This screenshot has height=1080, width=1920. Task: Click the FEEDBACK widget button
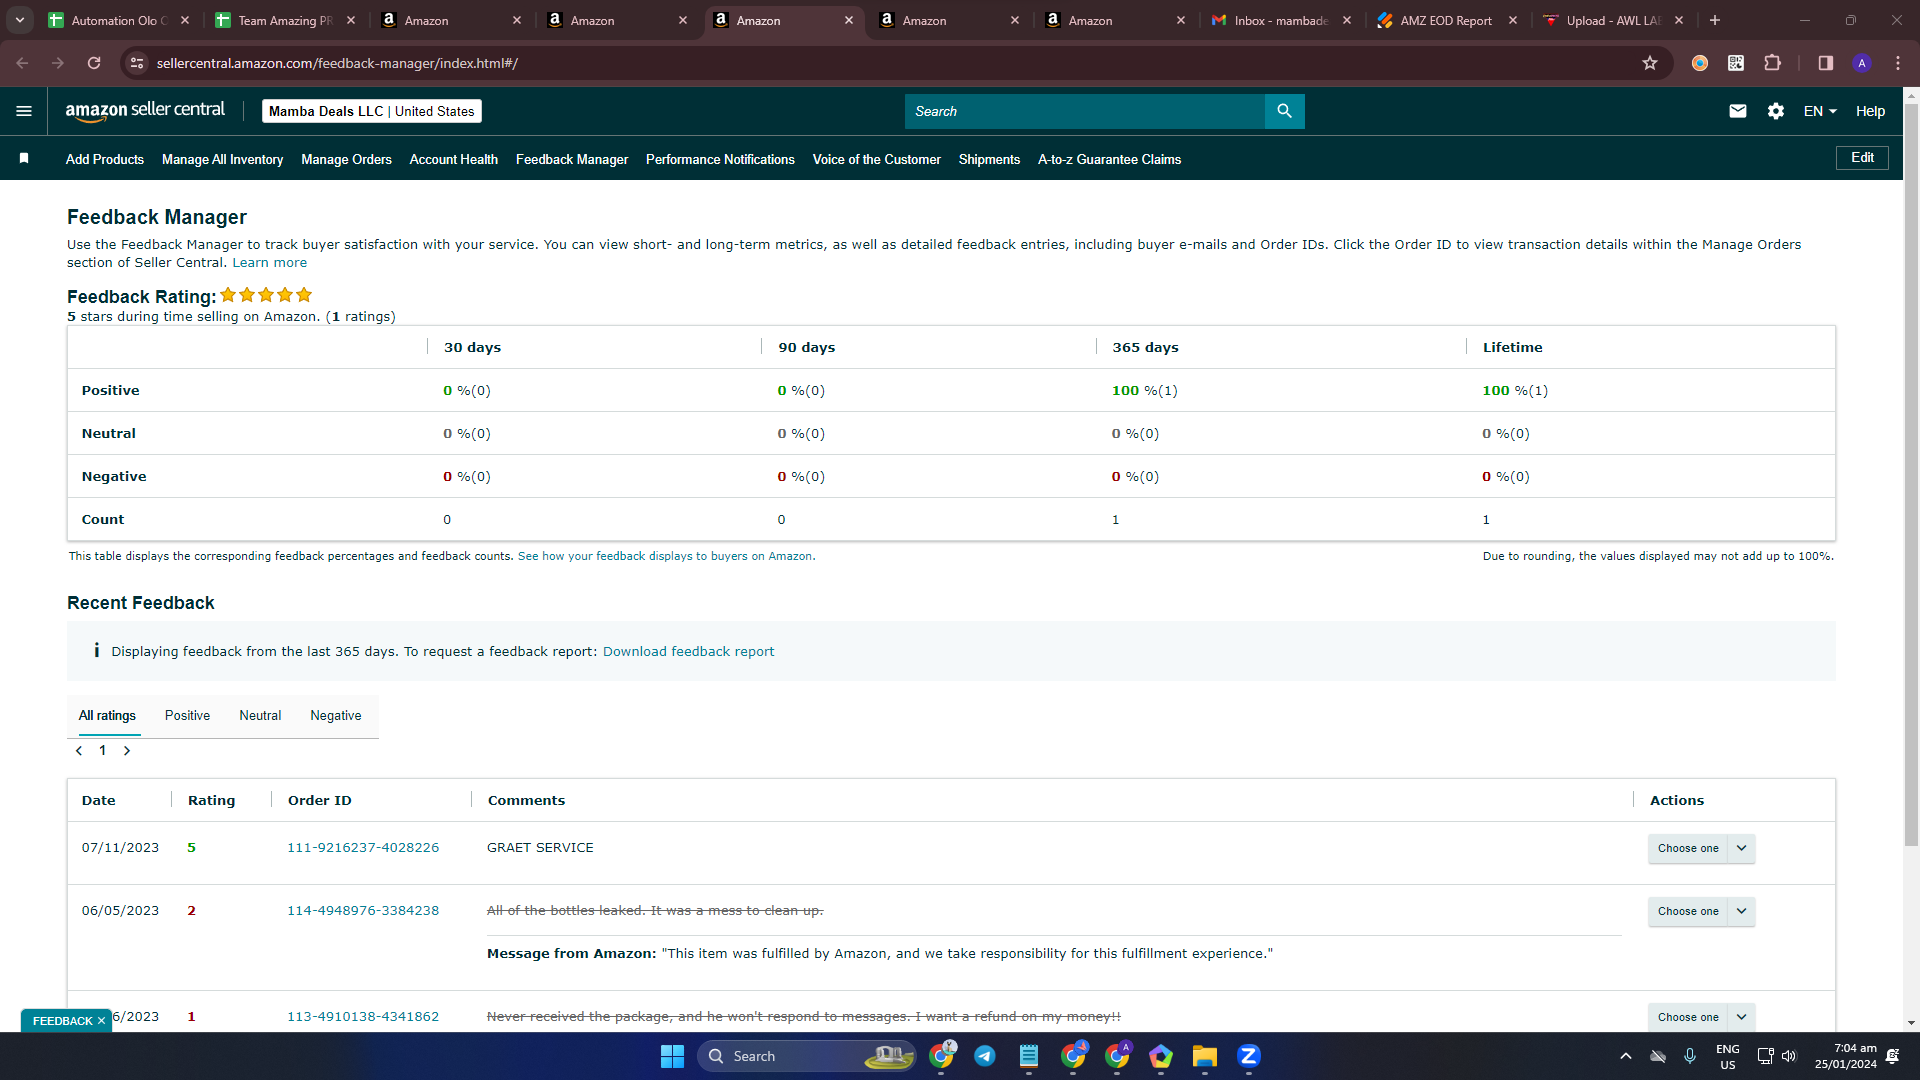[62, 1021]
